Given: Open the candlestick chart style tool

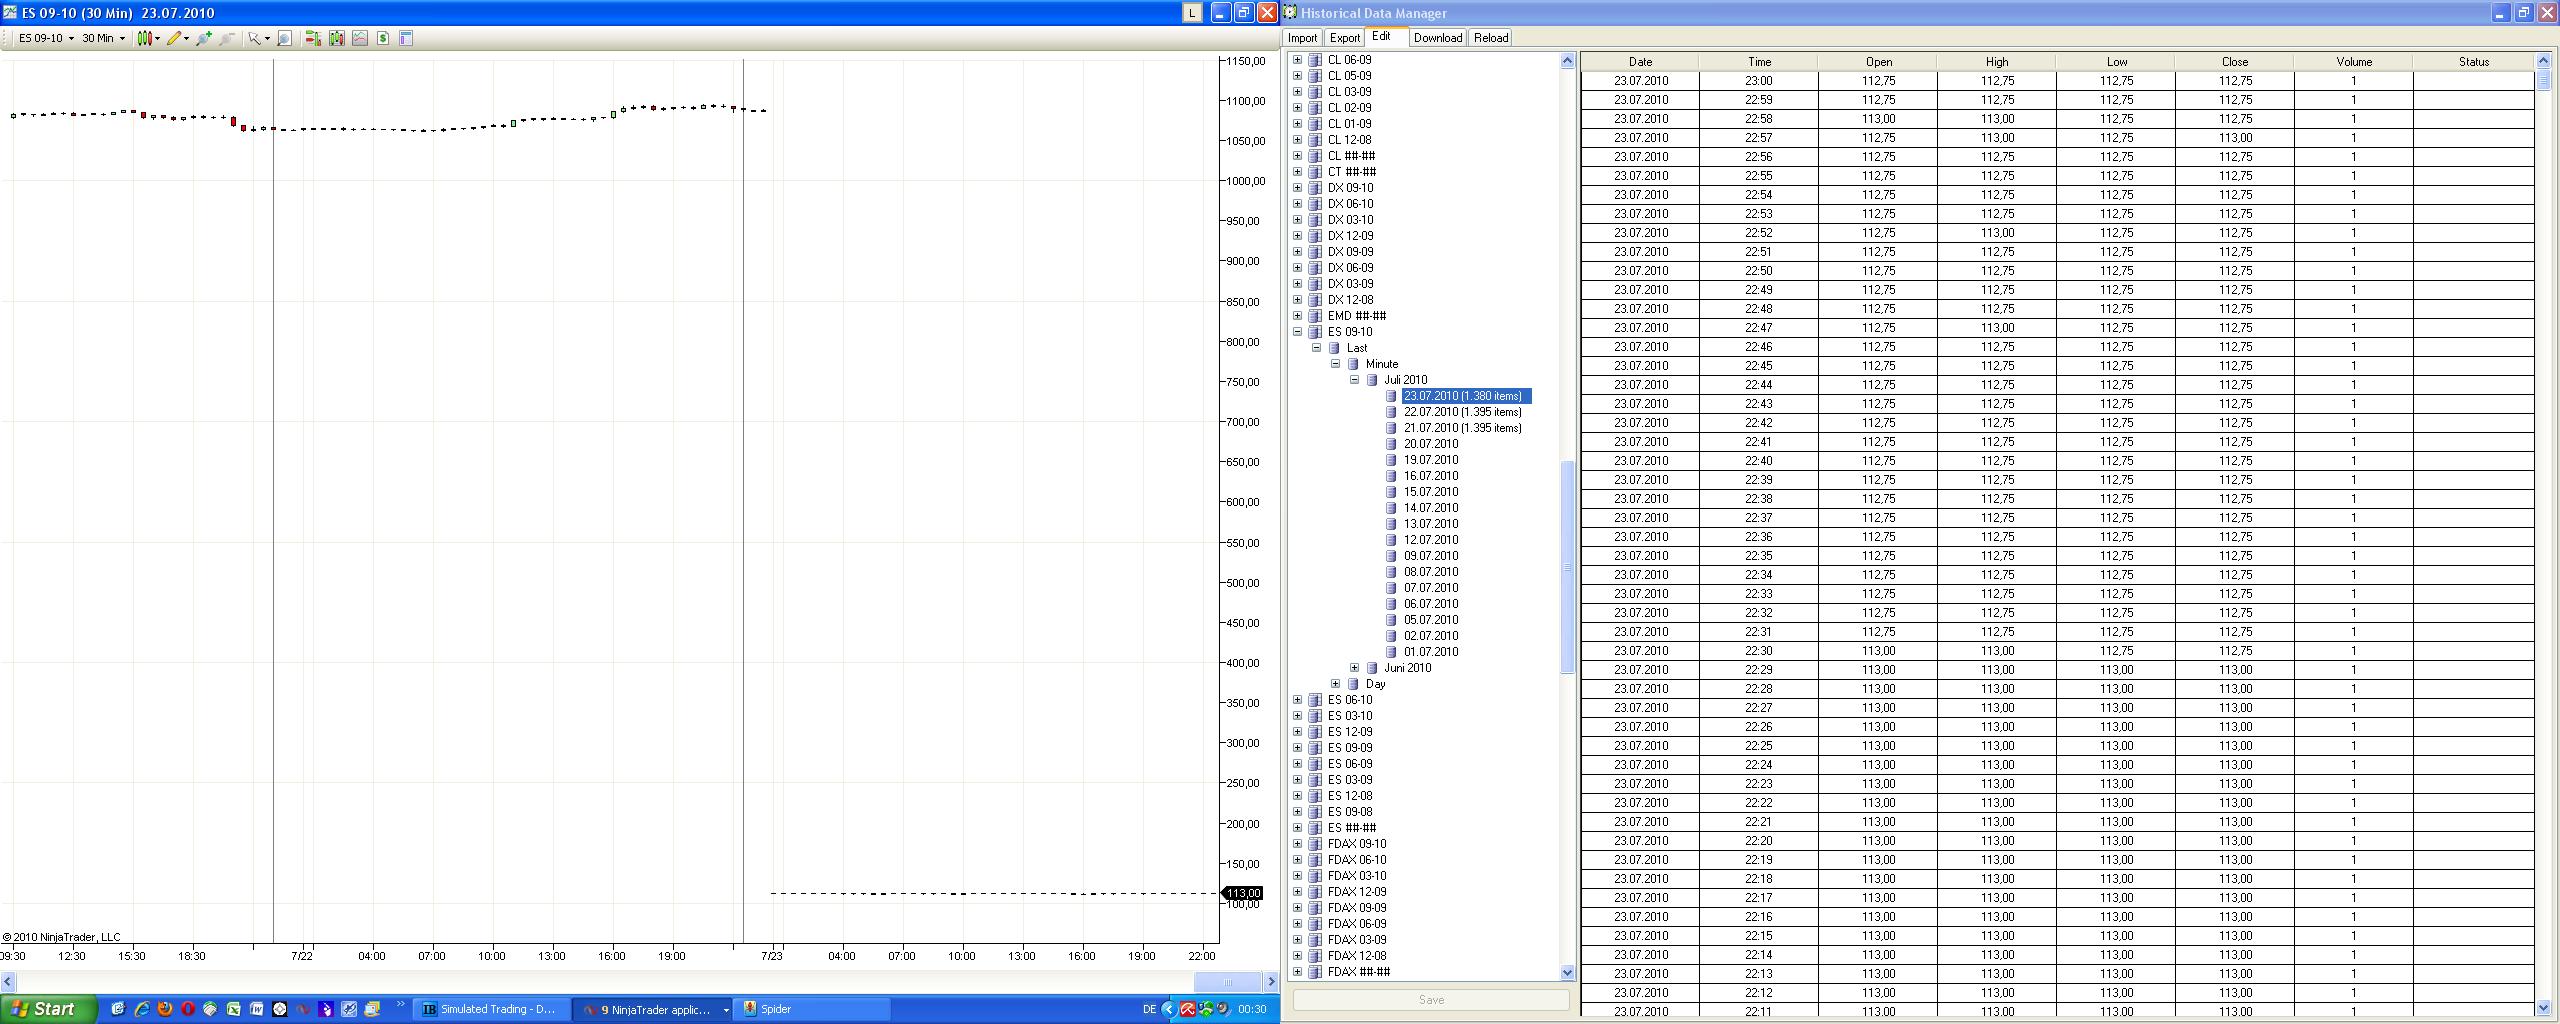Looking at the screenshot, I should point(148,38).
